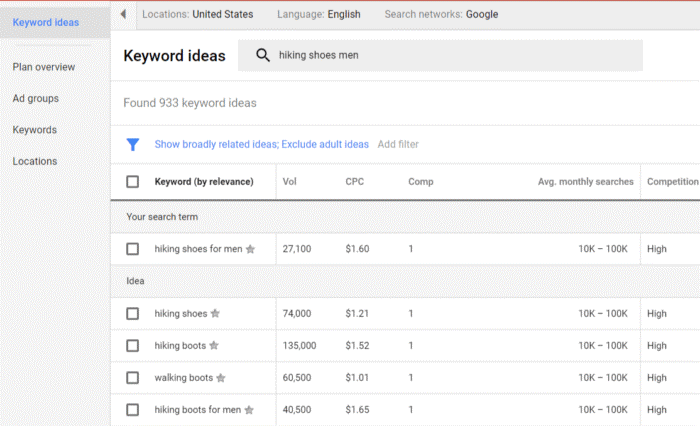Star the walking boots keyword

pos(221,378)
